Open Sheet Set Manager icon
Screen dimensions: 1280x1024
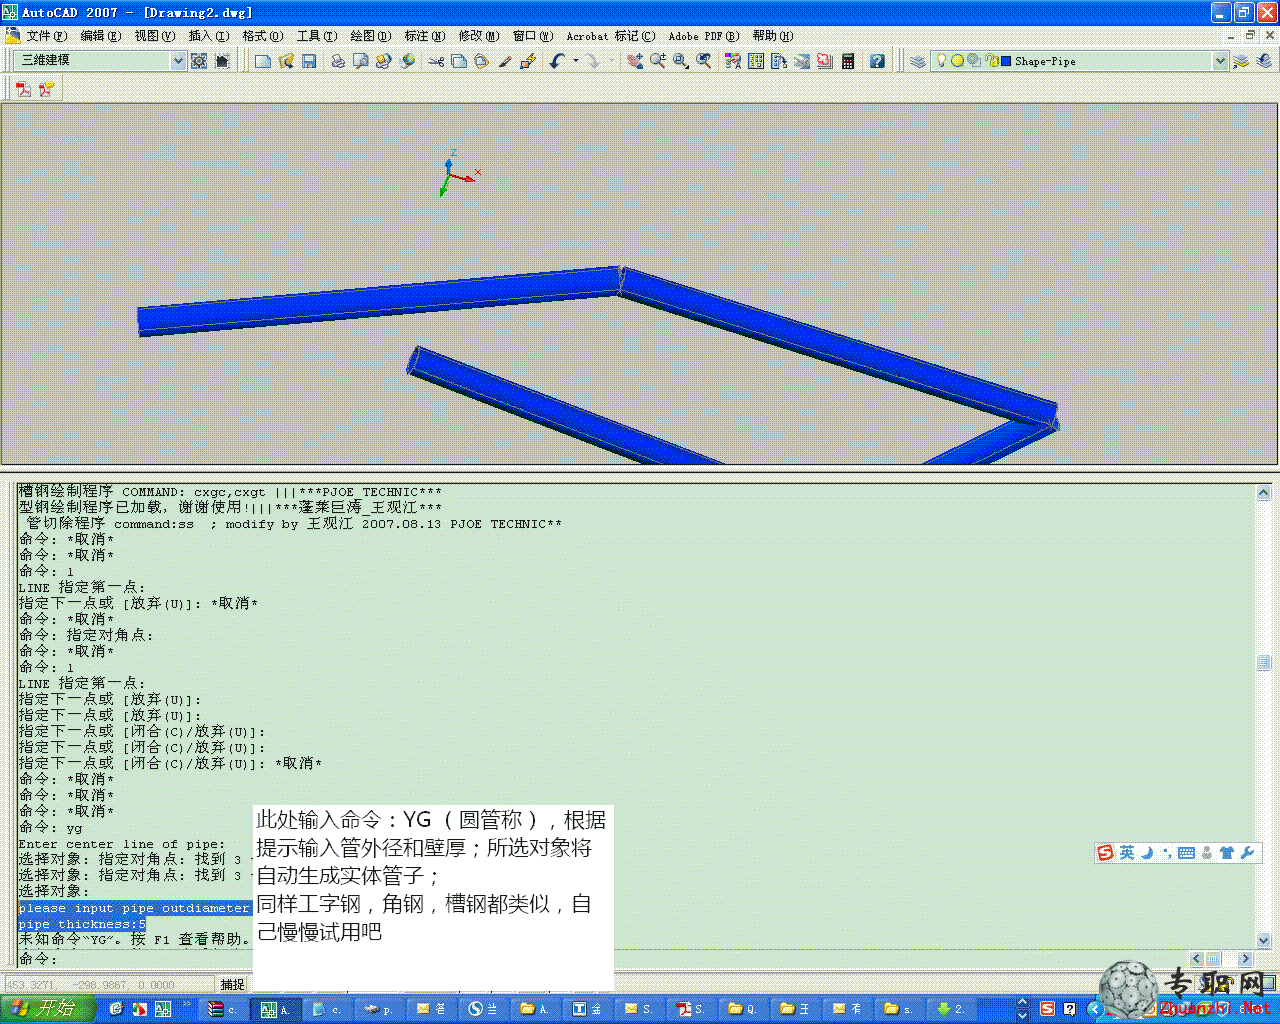[x=801, y=61]
